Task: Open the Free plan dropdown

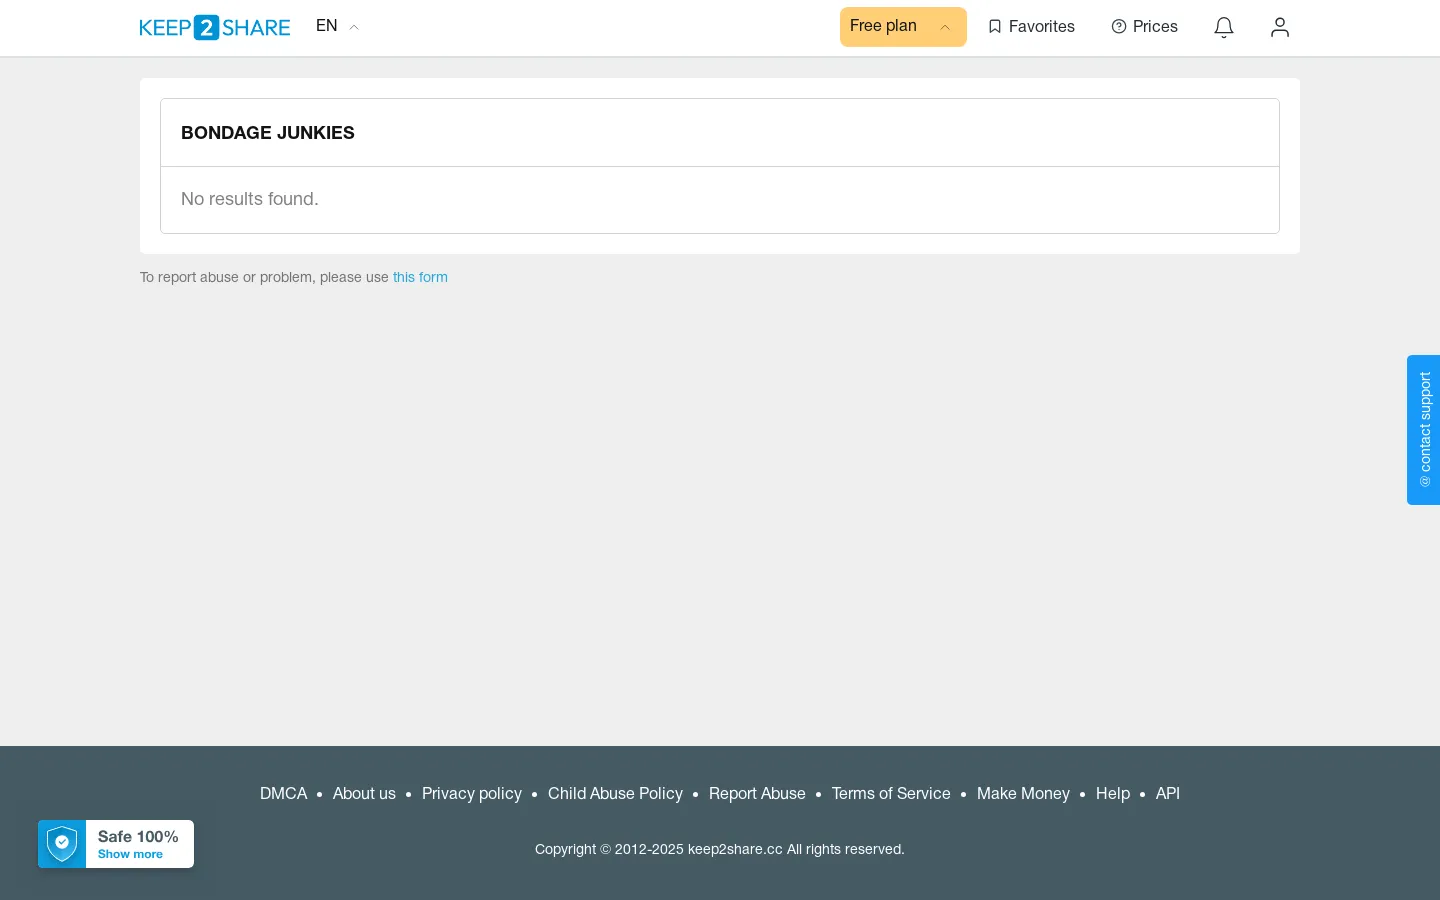Action: [x=903, y=27]
